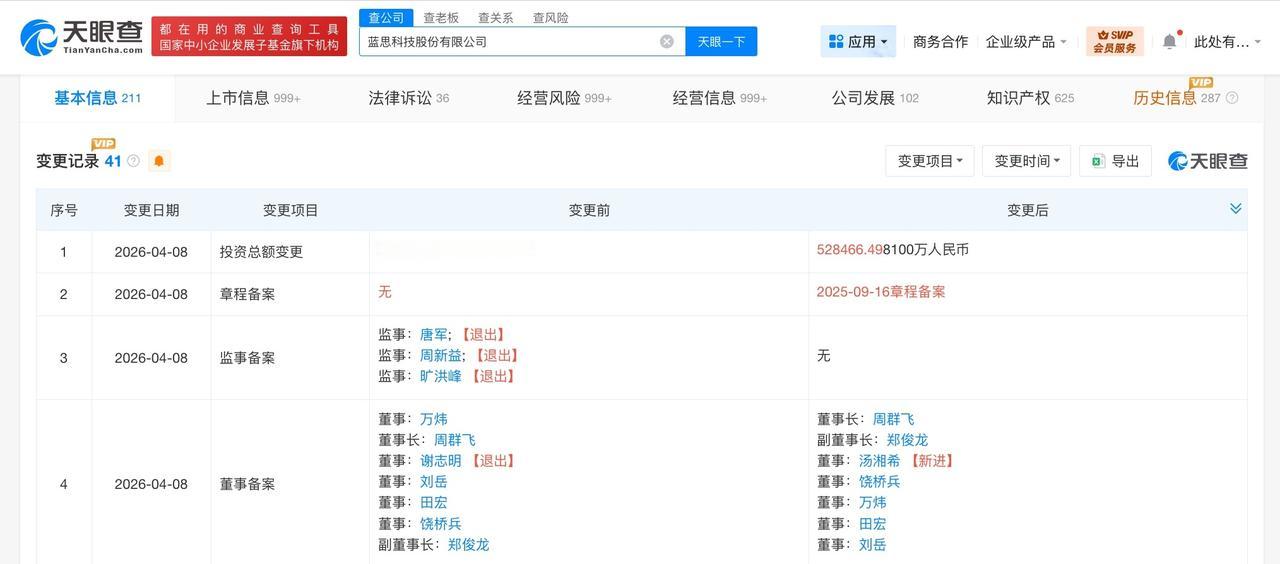Click the 变更日期 column header

[151, 210]
